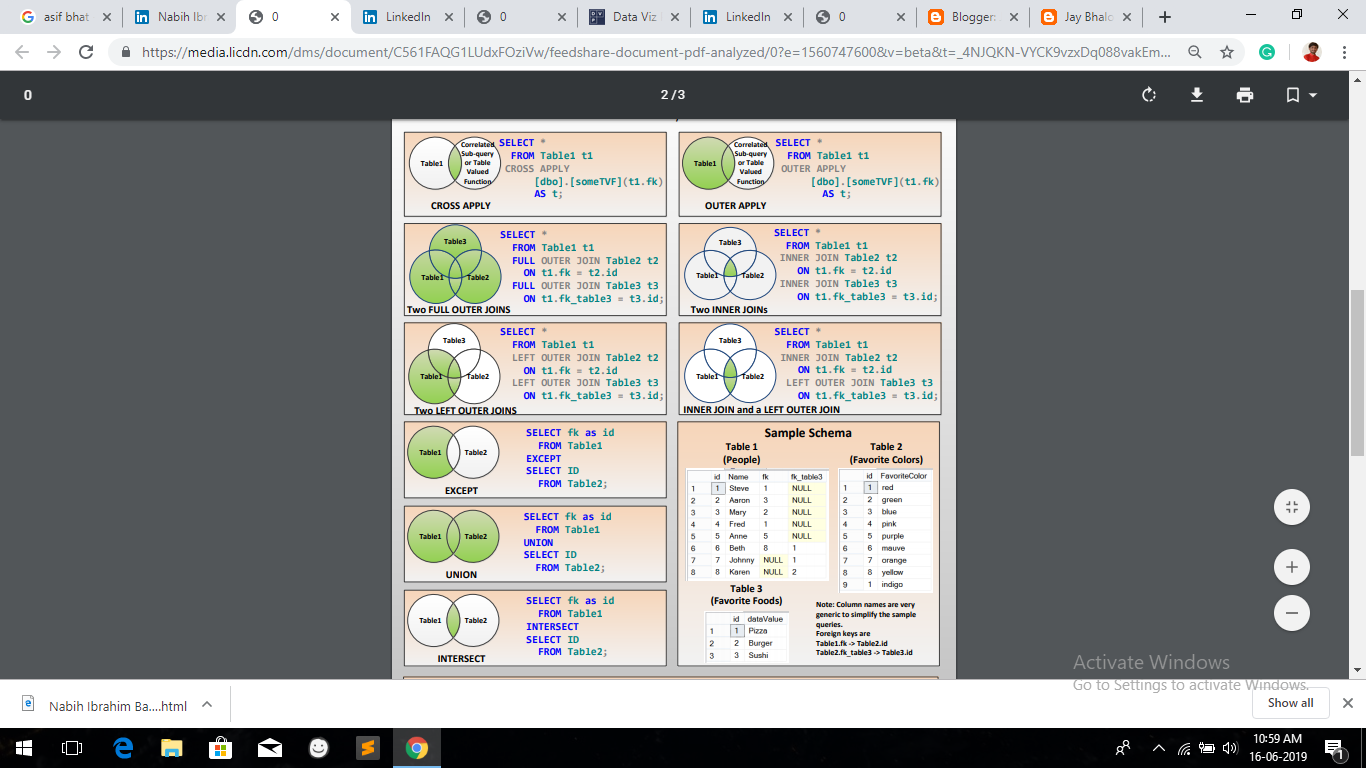Image resolution: width=1366 pixels, height=768 pixels.
Task: Open Task View on the taskbar
Action: [x=72, y=747]
